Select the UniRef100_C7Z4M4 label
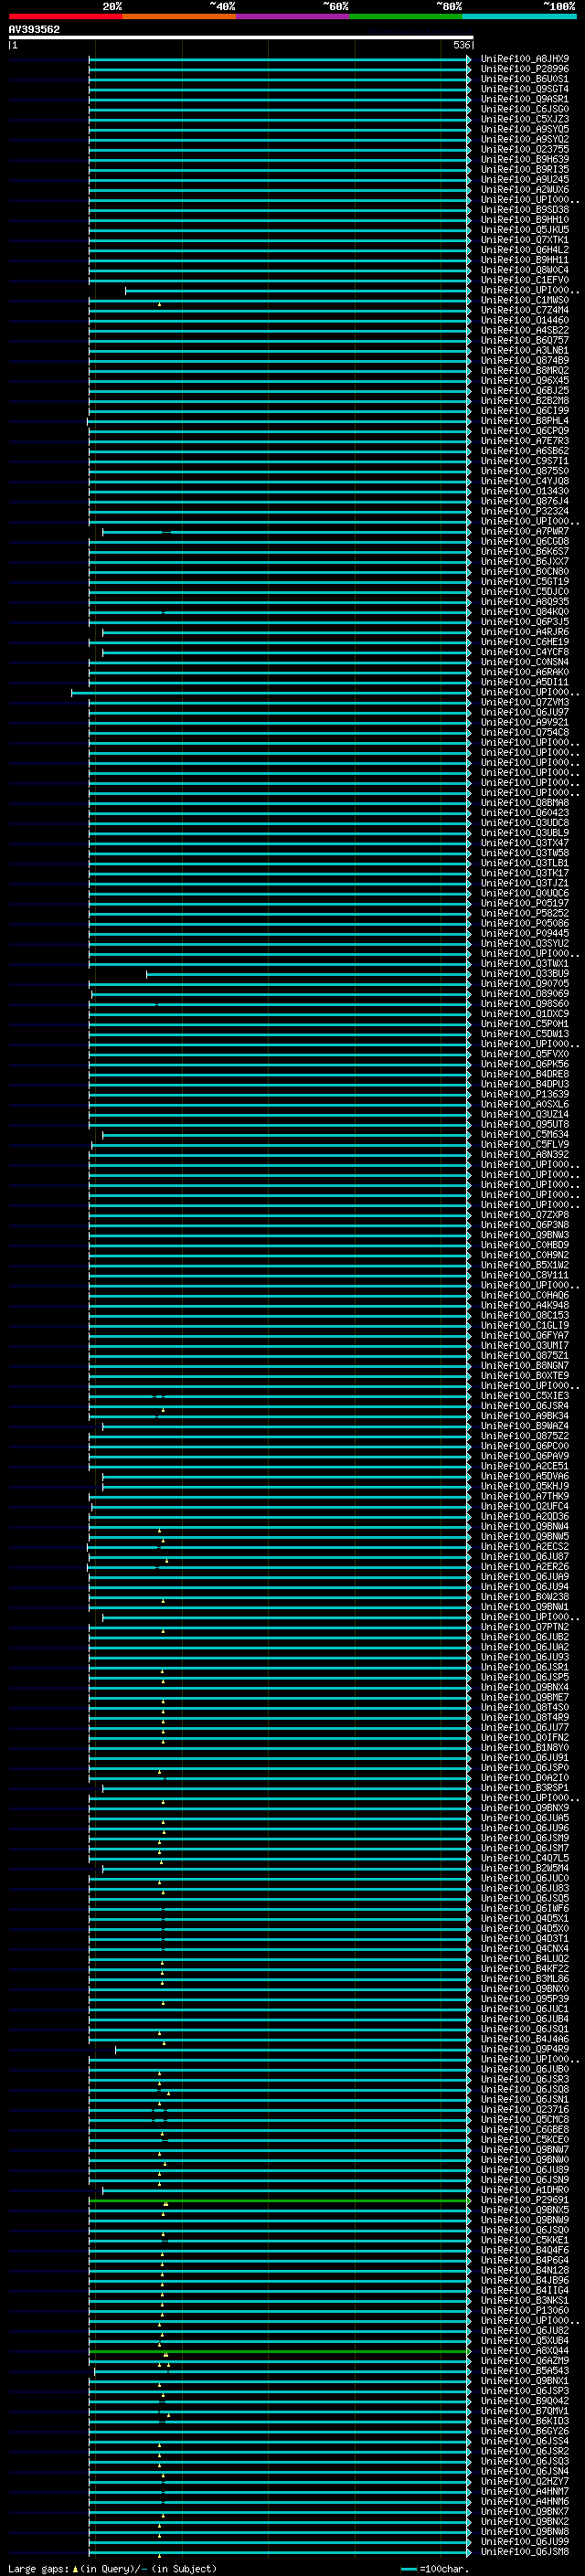 click(525, 310)
